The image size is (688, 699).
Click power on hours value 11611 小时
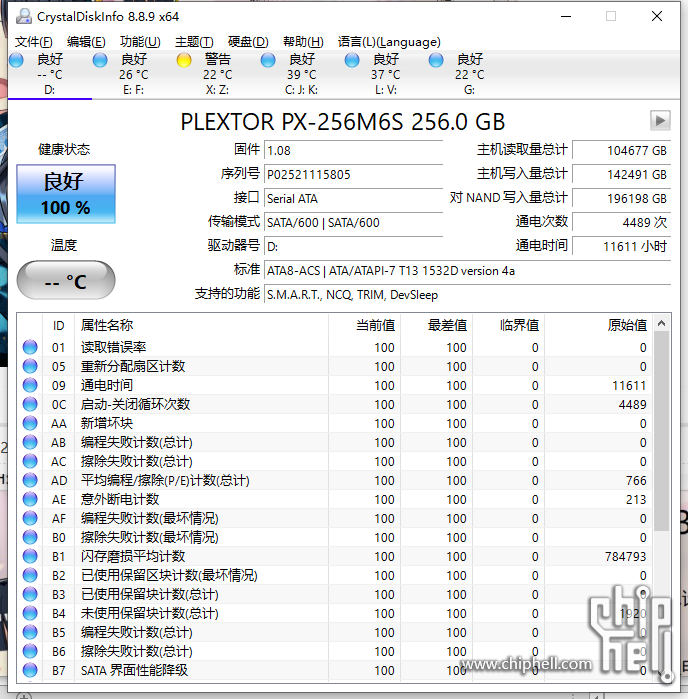point(622,247)
